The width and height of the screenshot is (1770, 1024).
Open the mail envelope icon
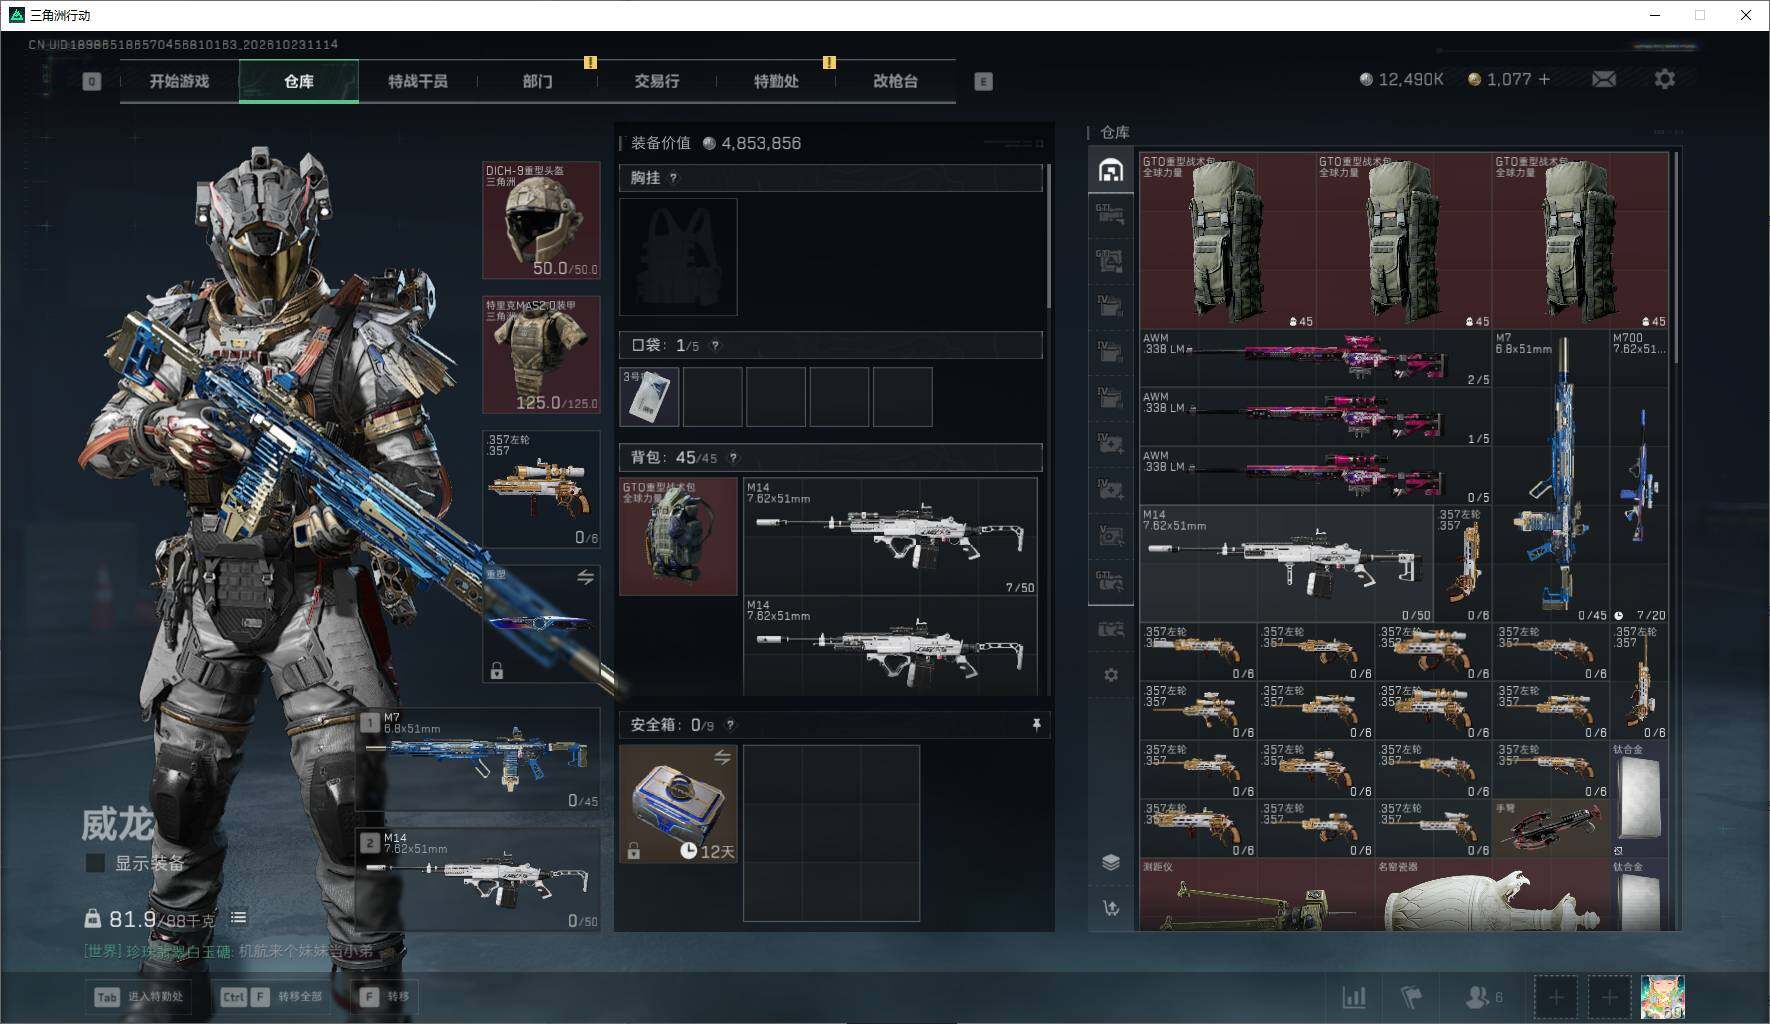(1603, 79)
